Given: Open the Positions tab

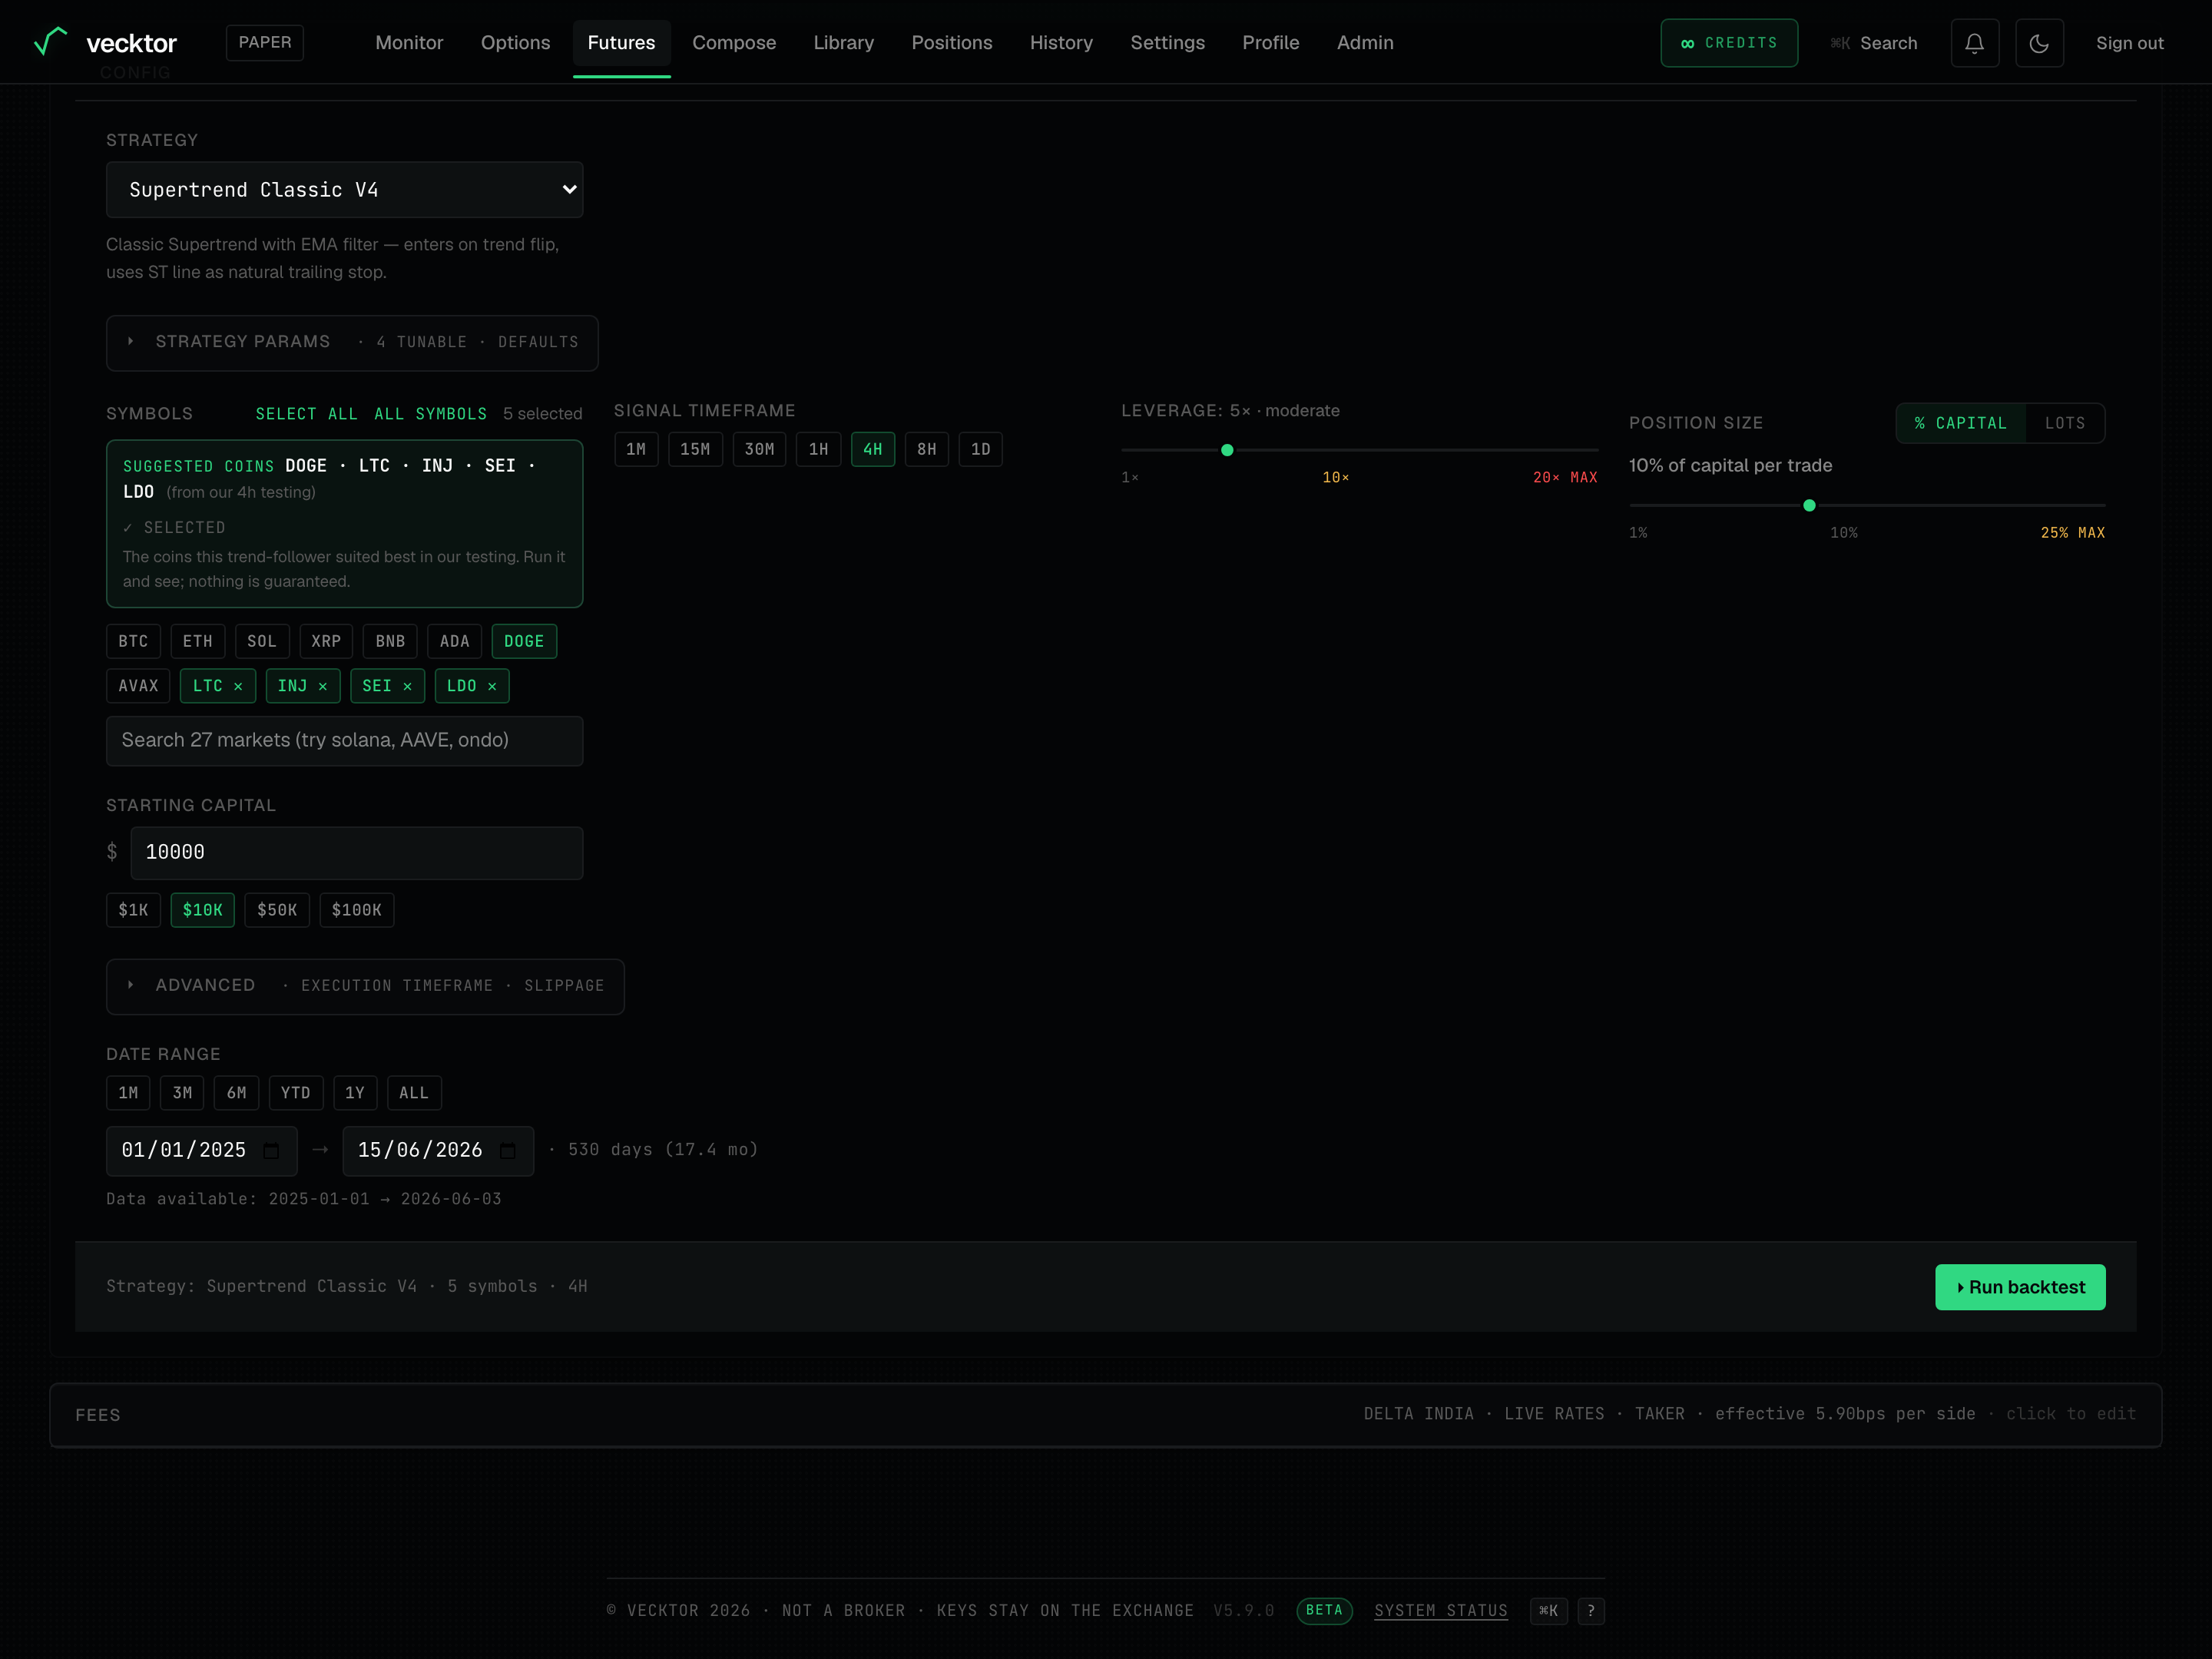Looking at the screenshot, I should pyautogui.click(x=952, y=43).
